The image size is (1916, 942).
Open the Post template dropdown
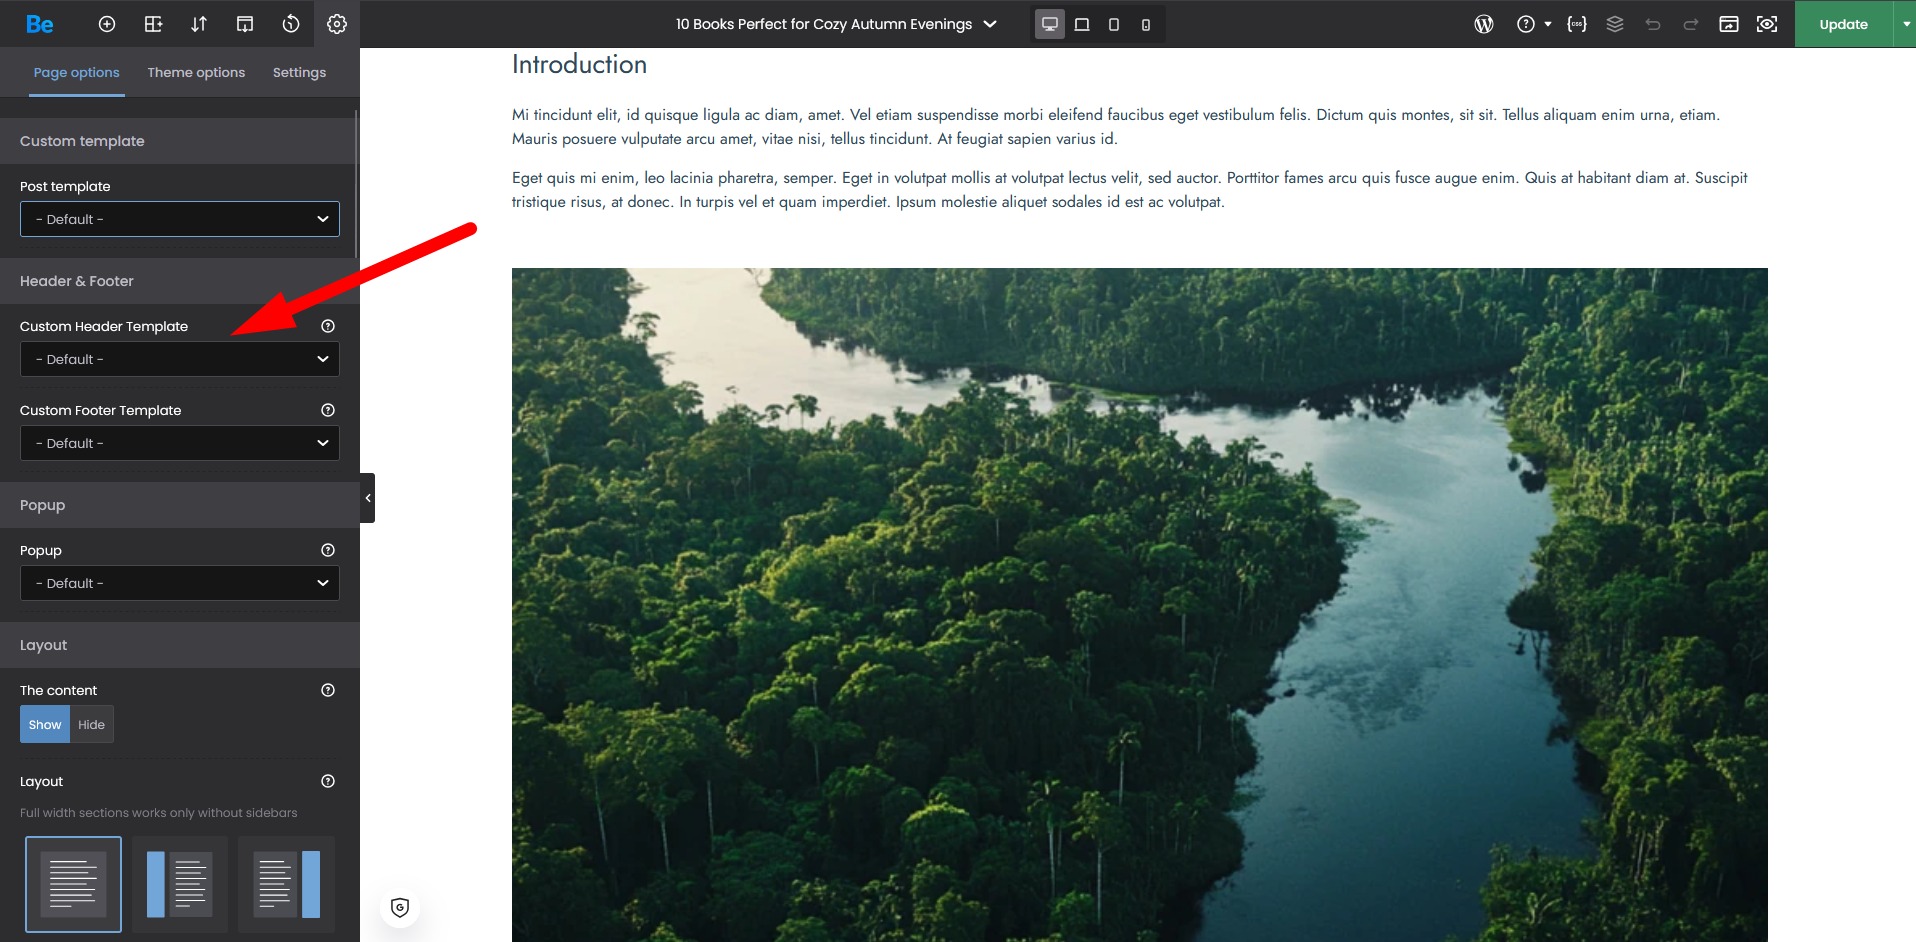[180, 219]
